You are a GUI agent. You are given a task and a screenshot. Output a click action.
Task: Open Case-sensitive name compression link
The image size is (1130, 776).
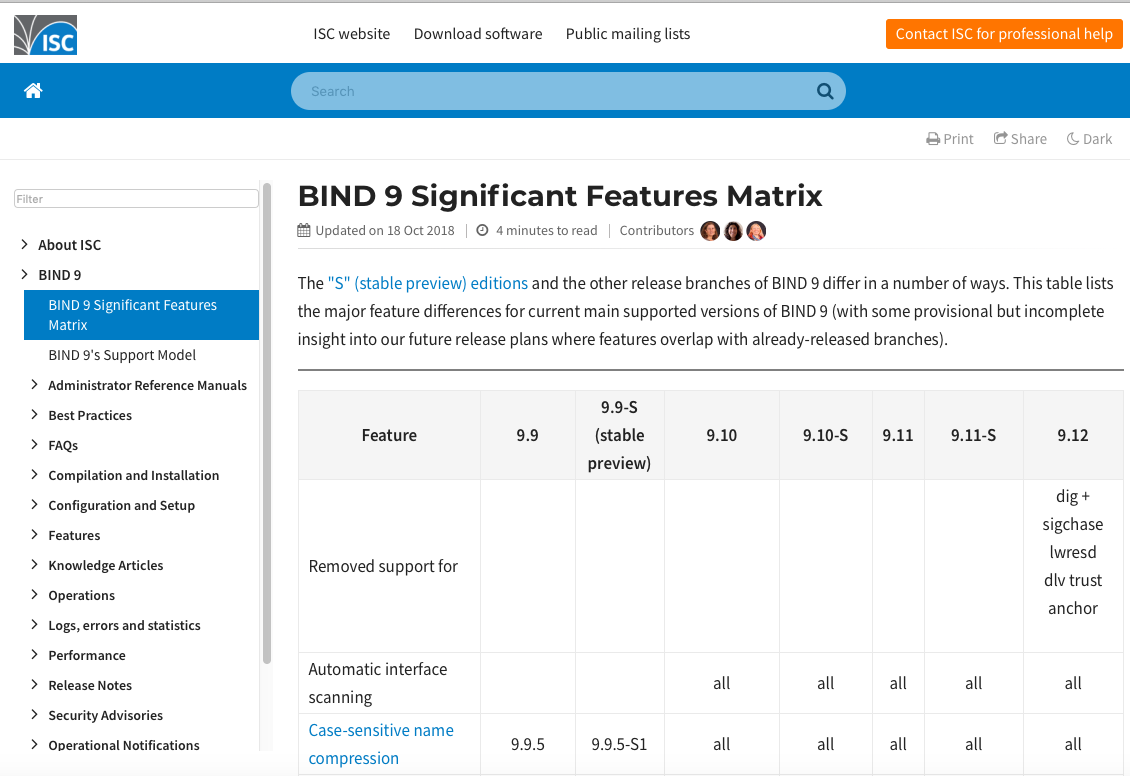(x=381, y=744)
